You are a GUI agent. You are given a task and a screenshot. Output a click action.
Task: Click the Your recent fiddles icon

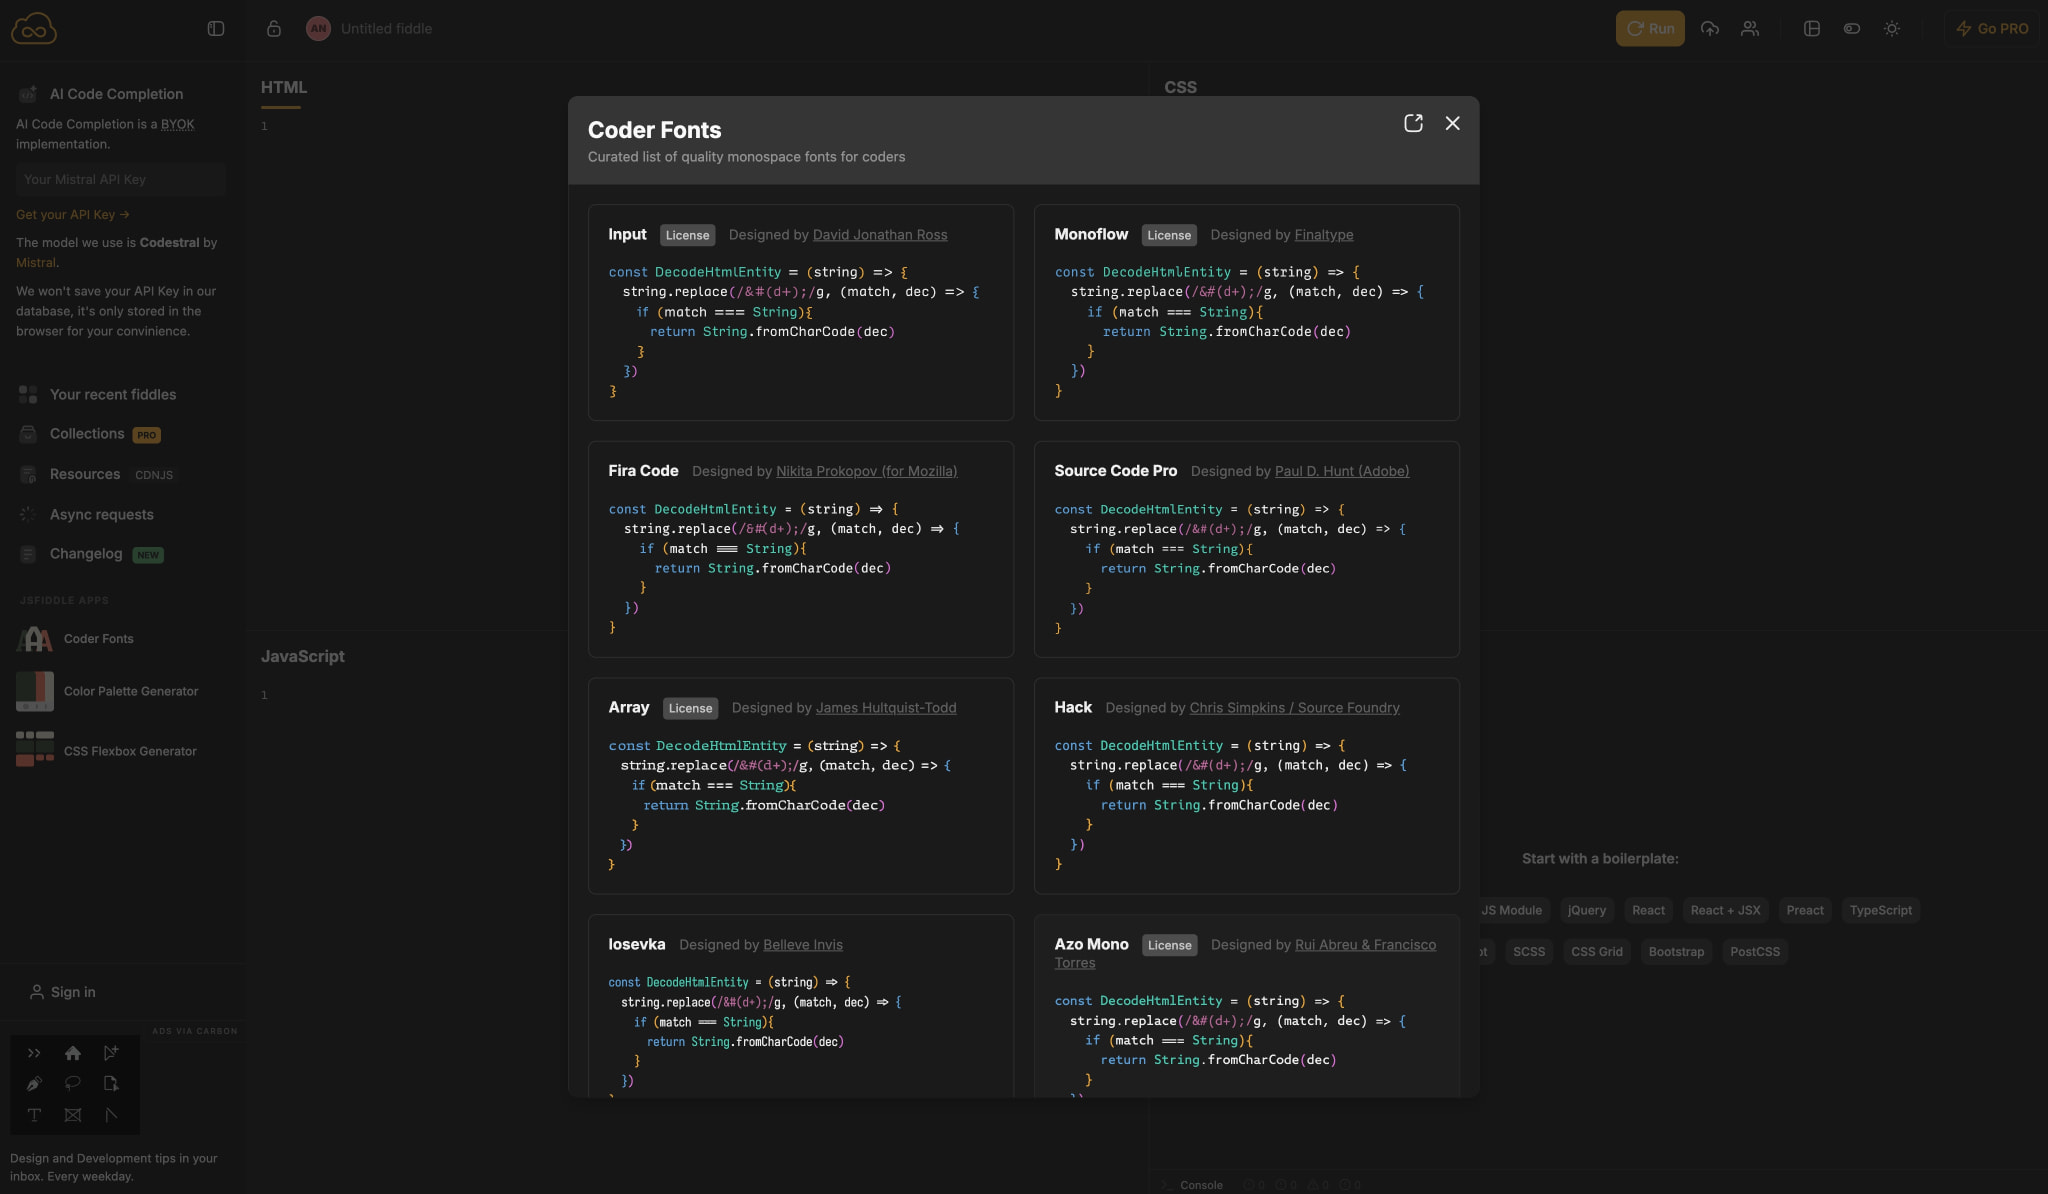(28, 395)
